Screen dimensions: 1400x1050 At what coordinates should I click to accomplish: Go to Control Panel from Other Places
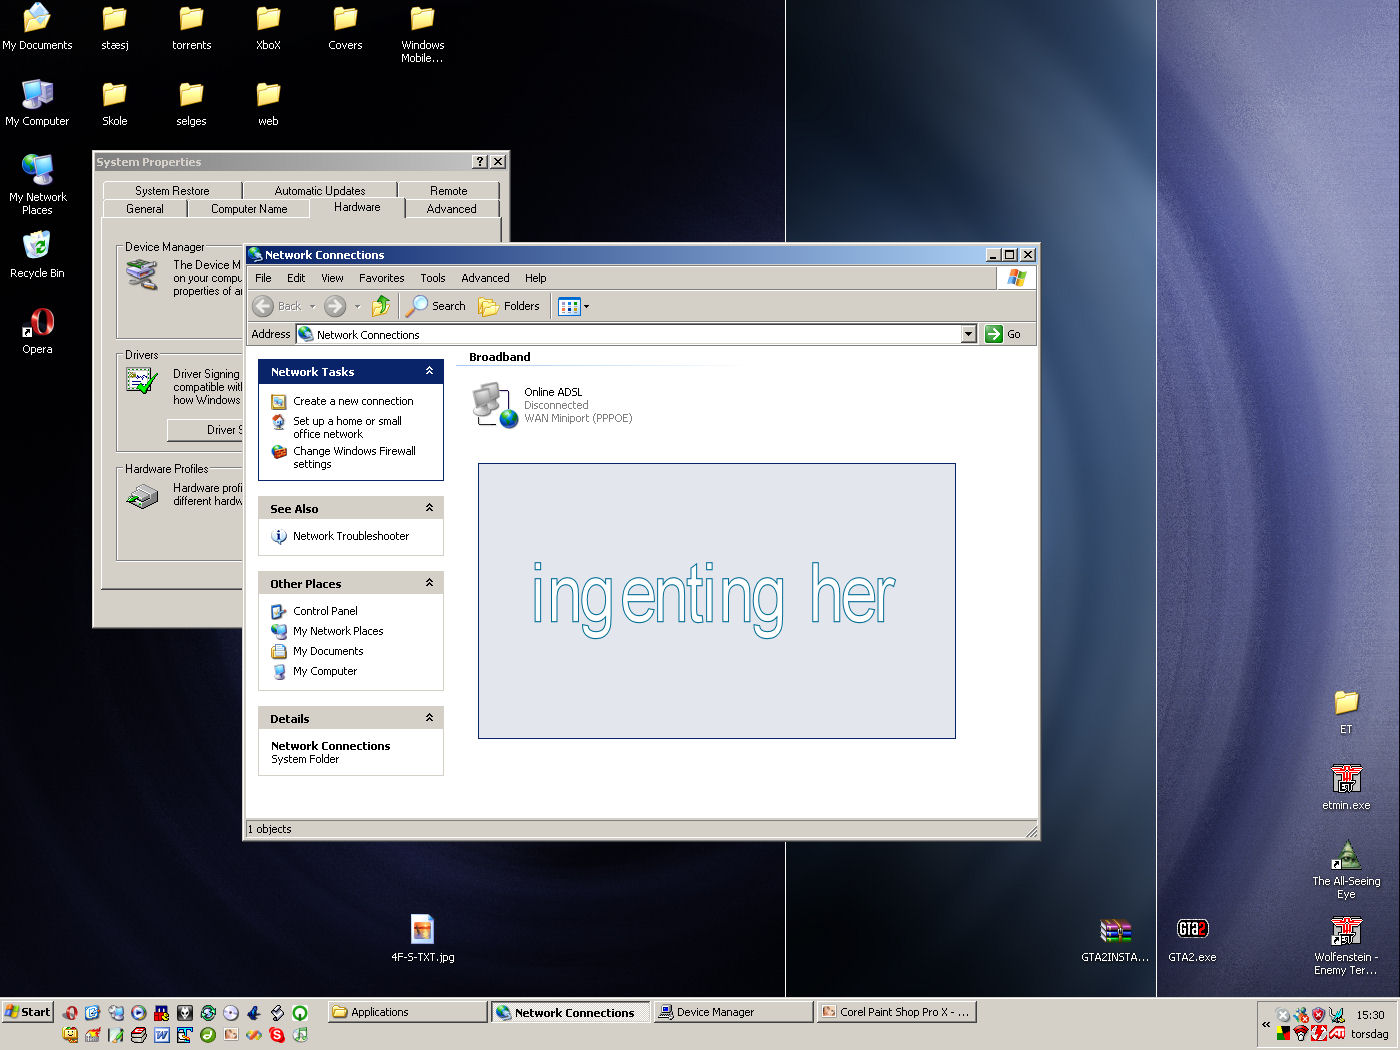point(325,611)
